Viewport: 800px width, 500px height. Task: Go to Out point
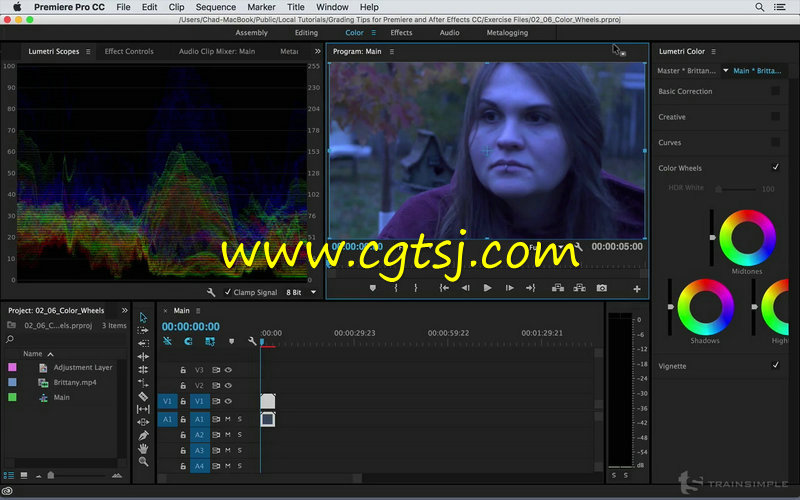click(x=531, y=288)
